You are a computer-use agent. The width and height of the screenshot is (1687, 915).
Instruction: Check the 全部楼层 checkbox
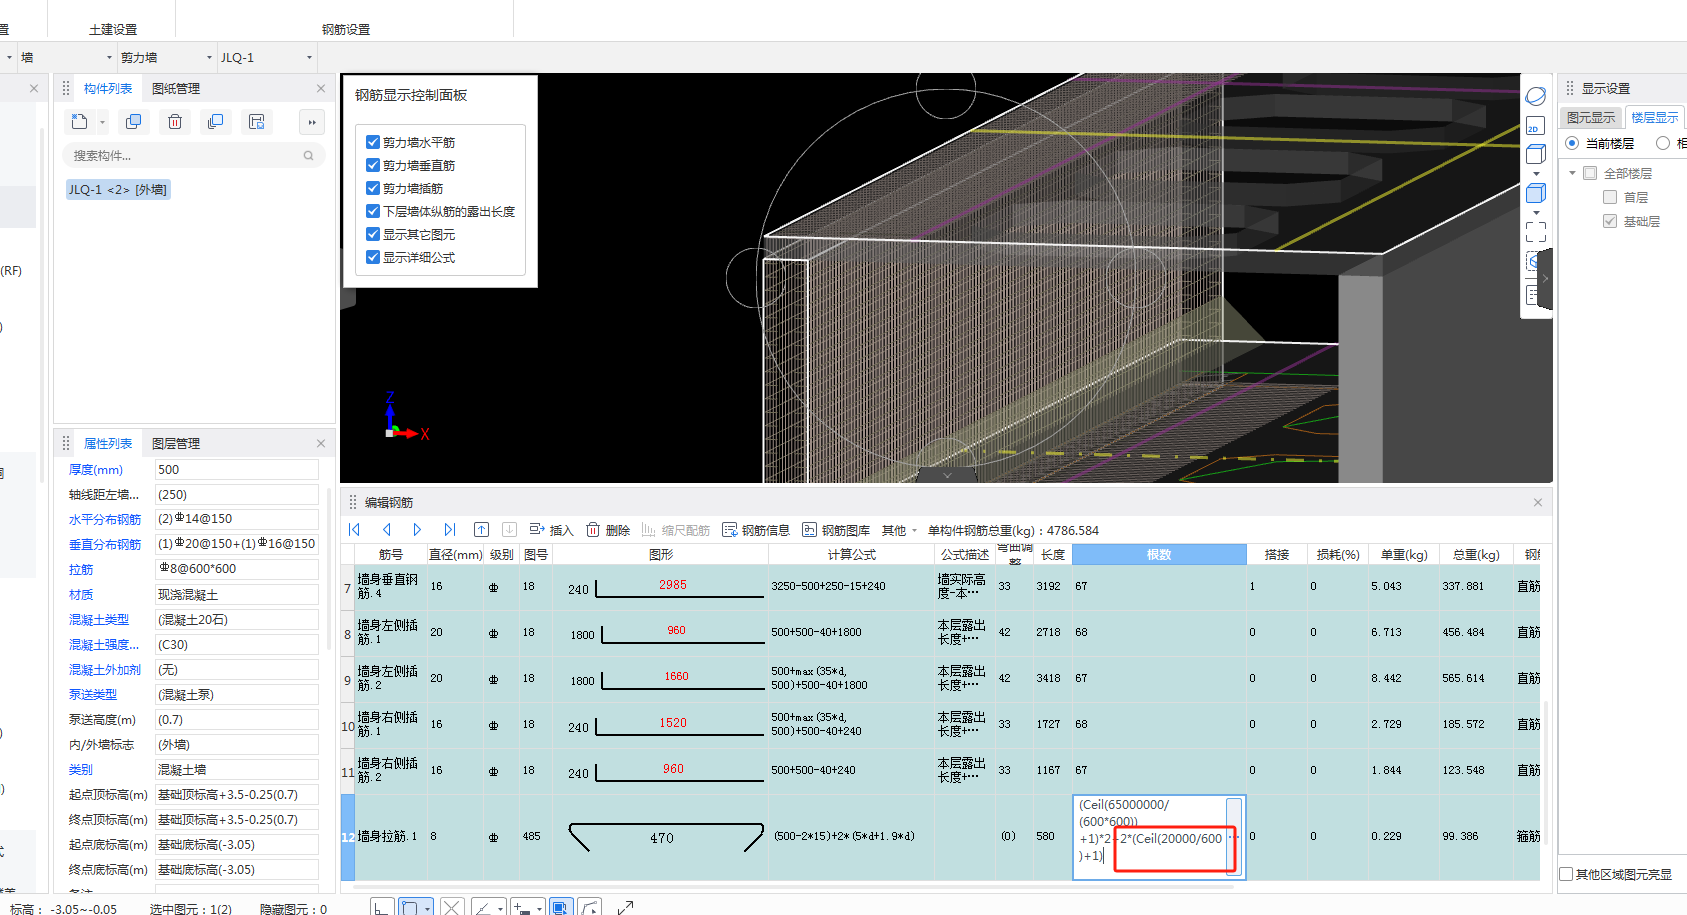[x=1590, y=173]
